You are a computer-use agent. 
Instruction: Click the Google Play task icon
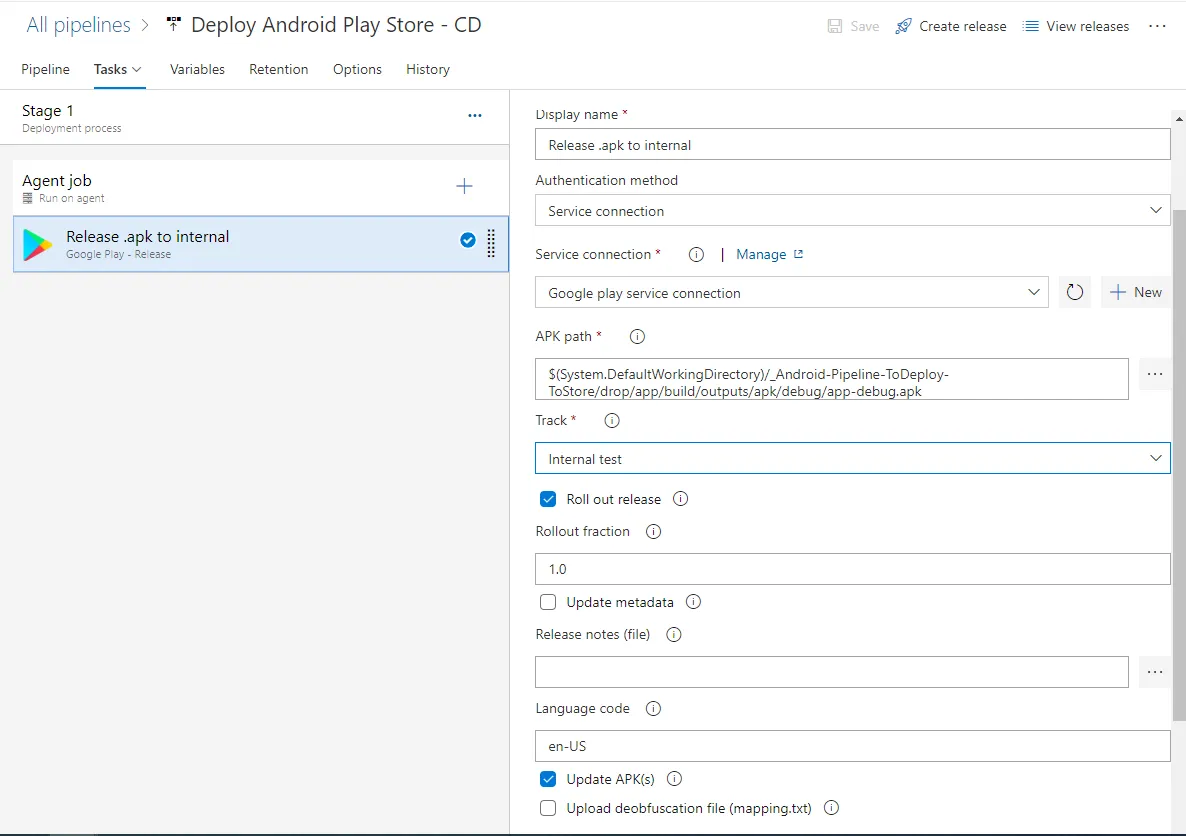click(x=38, y=244)
